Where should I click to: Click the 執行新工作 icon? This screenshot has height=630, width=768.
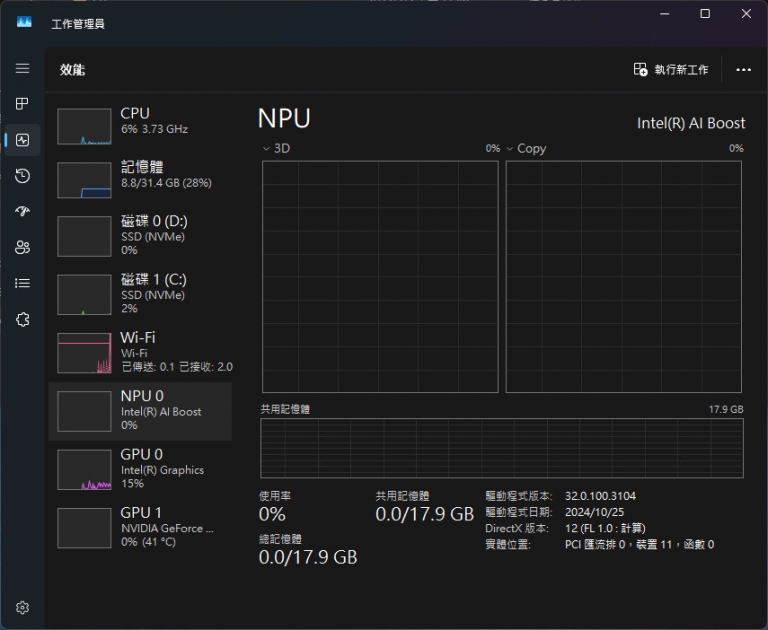[x=640, y=70]
